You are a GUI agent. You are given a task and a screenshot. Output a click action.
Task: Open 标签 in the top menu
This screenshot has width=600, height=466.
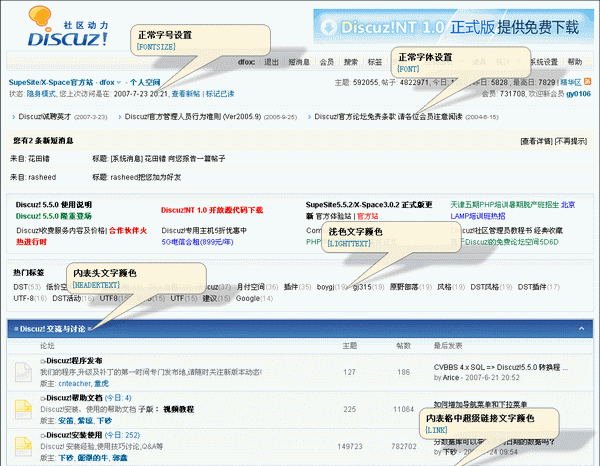375,62
